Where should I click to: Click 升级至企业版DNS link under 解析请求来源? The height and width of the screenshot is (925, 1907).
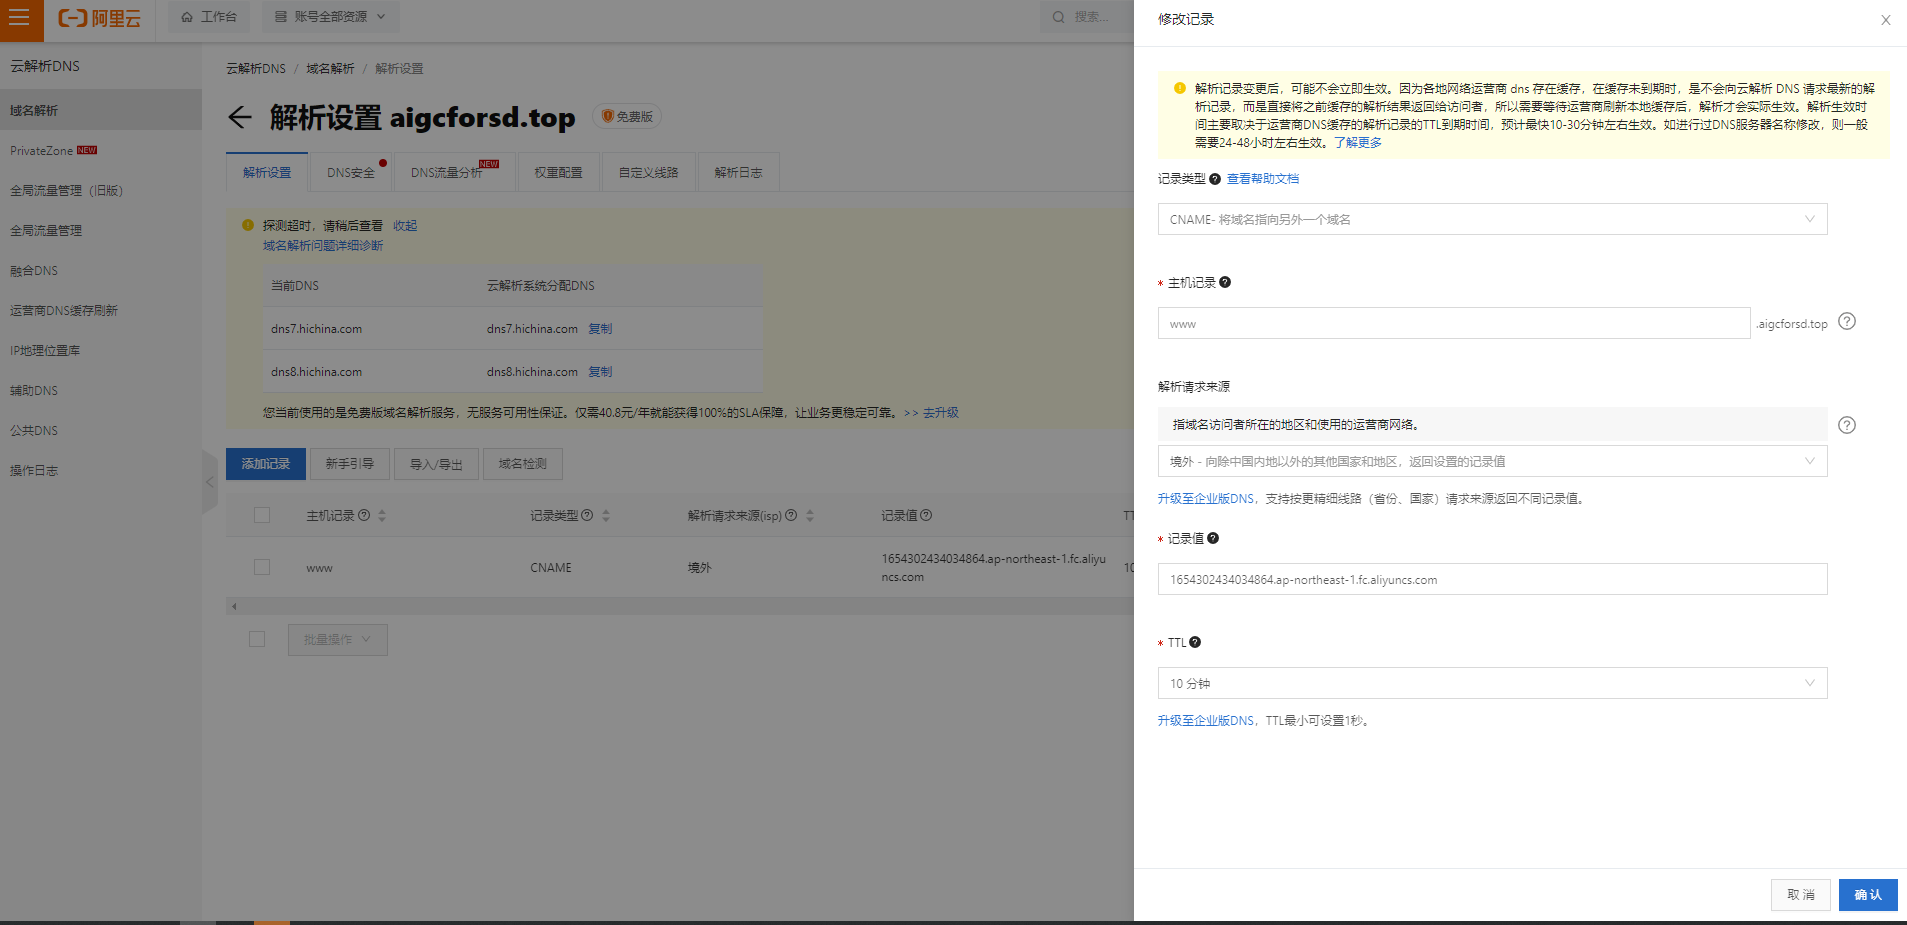1206,499
